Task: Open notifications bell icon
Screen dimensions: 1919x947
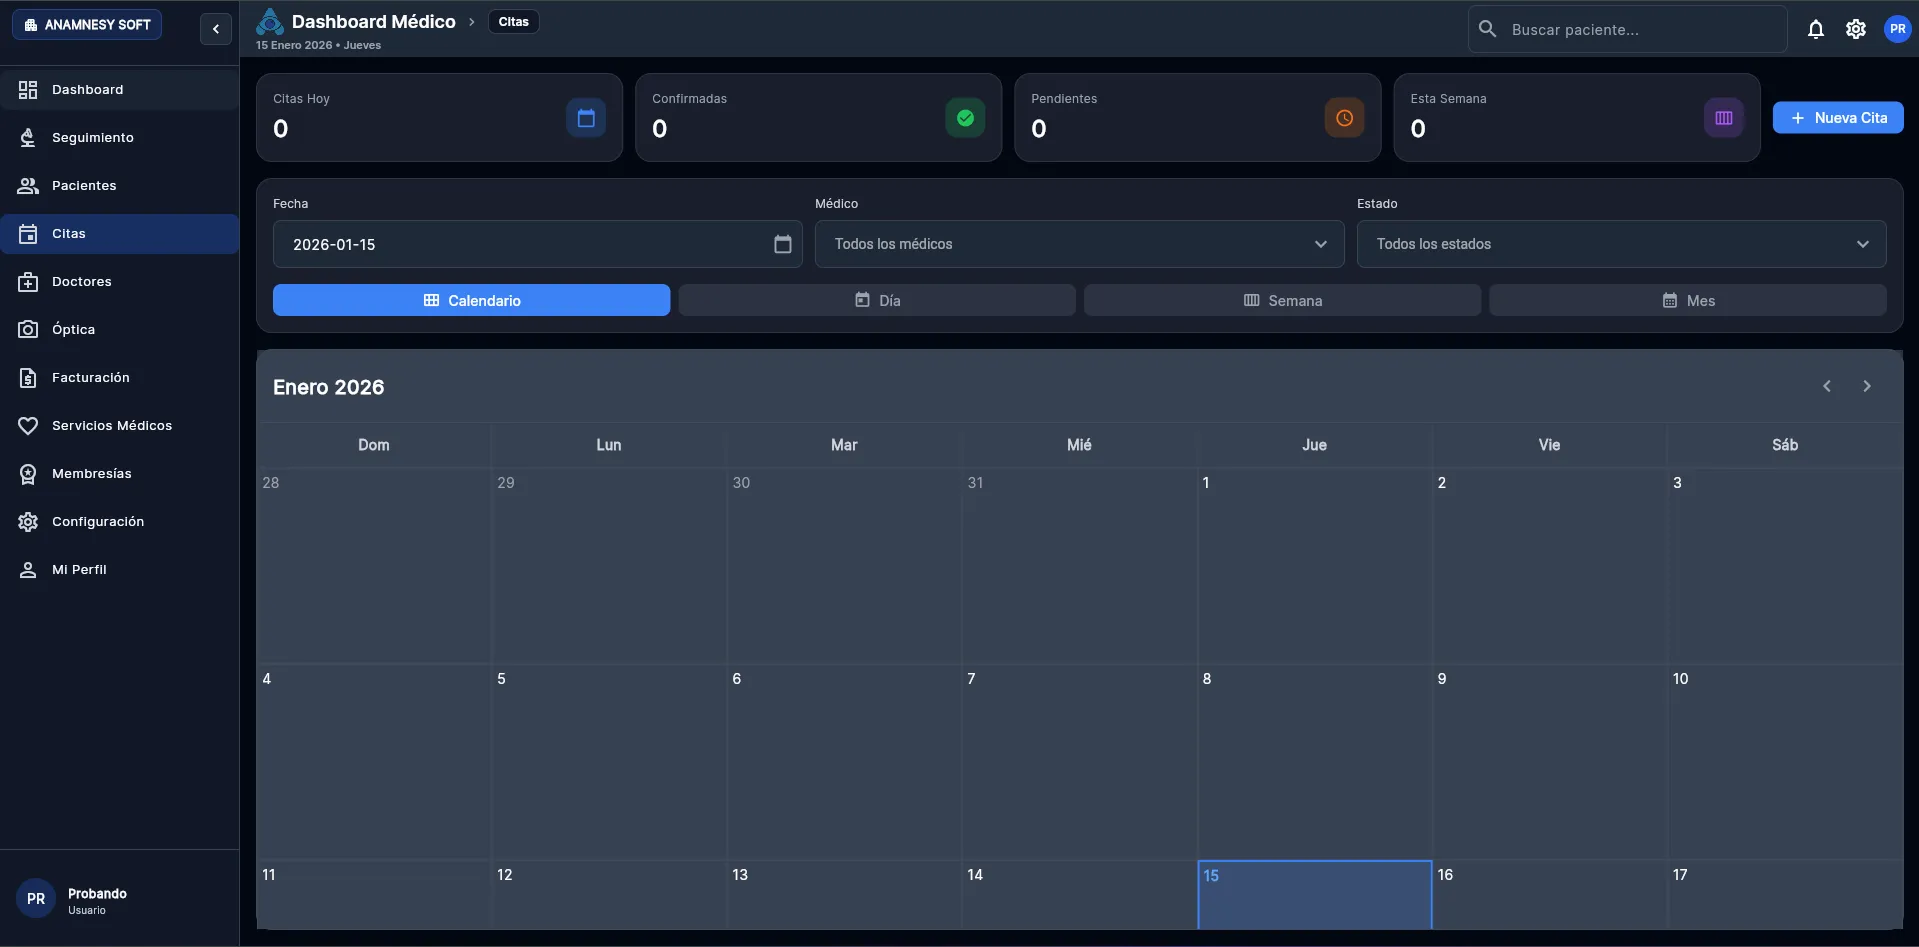Action: pos(1816,29)
